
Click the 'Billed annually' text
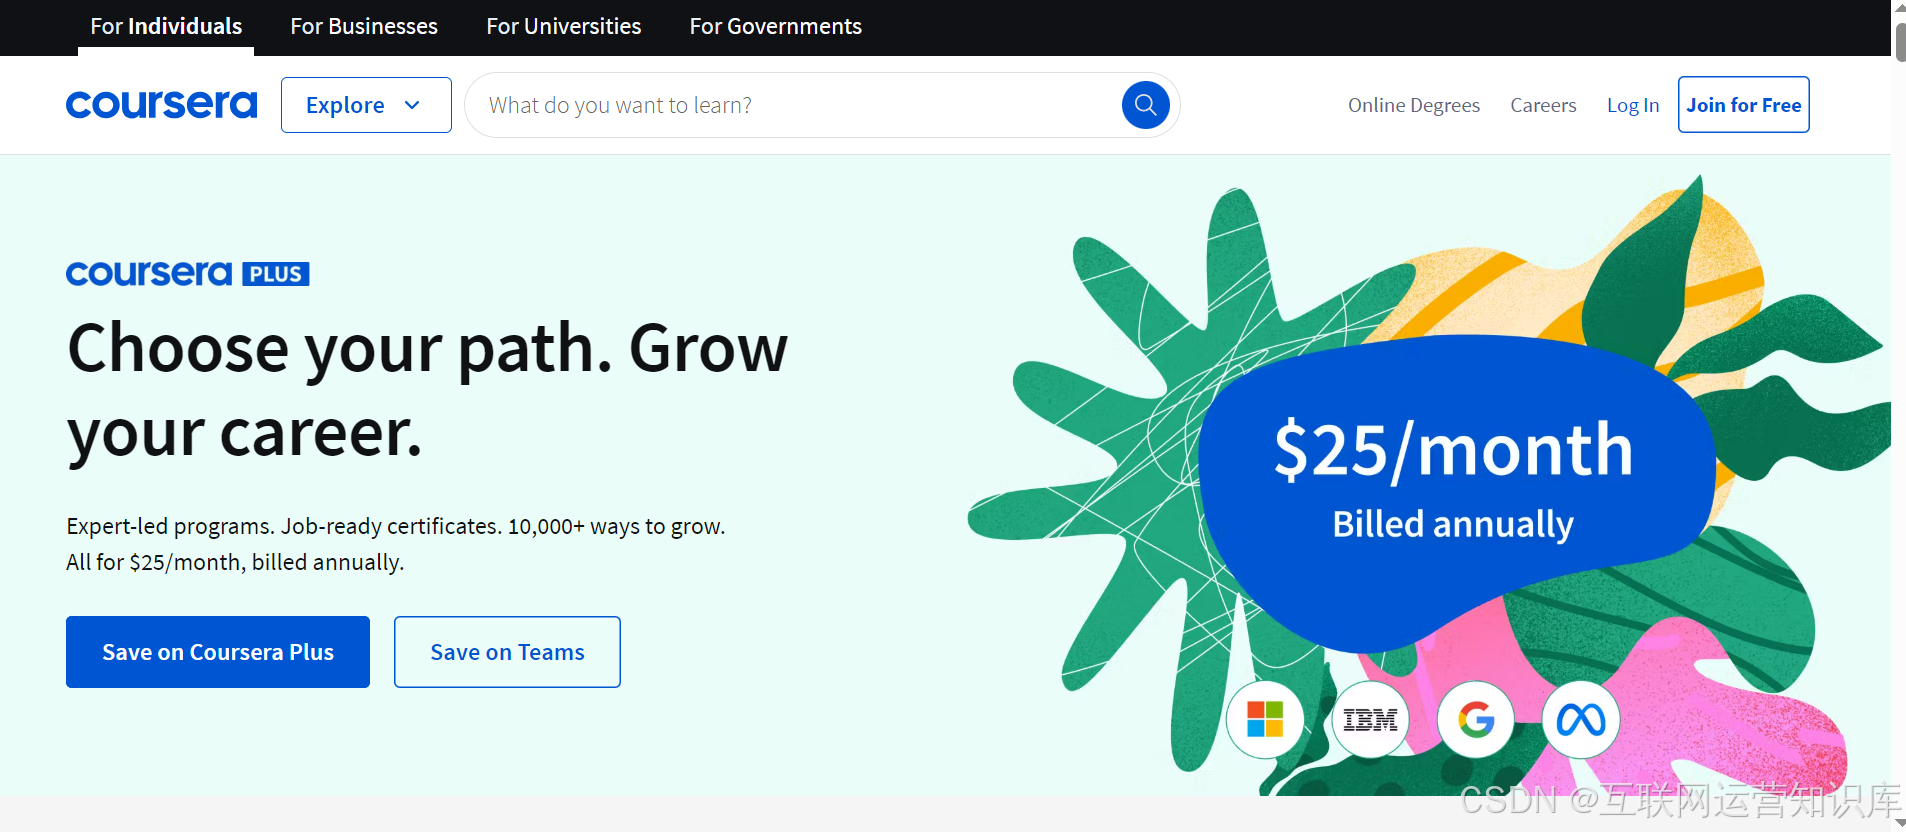click(x=1453, y=524)
